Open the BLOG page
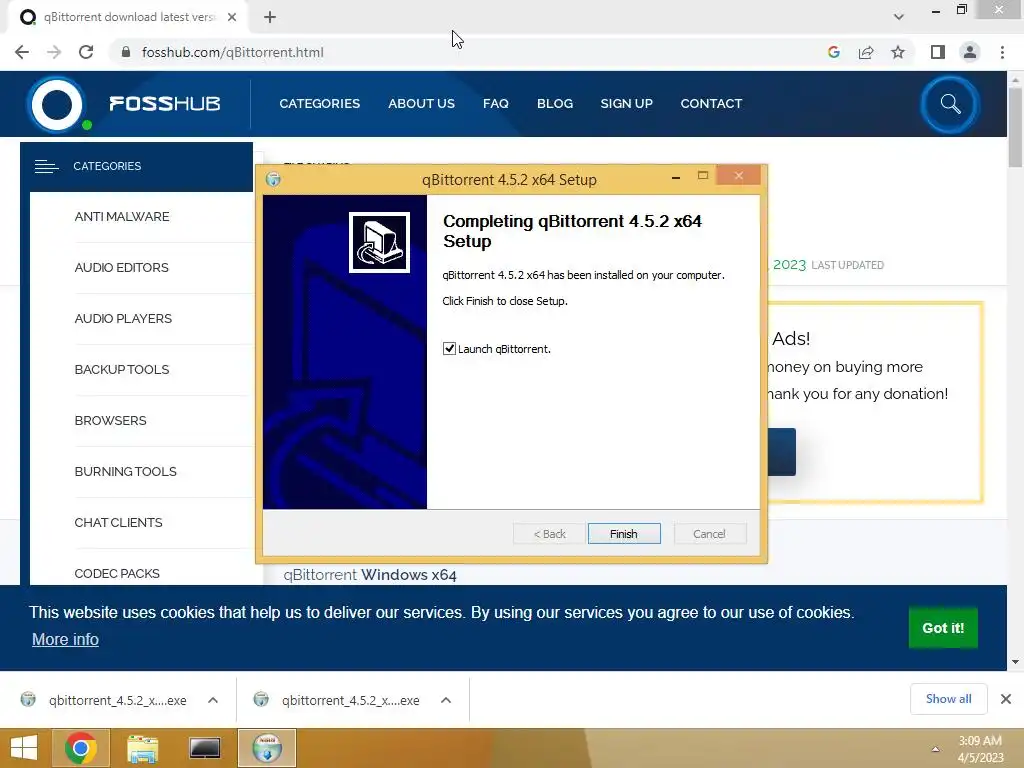This screenshot has width=1024, height=768. tap(554, 104)
